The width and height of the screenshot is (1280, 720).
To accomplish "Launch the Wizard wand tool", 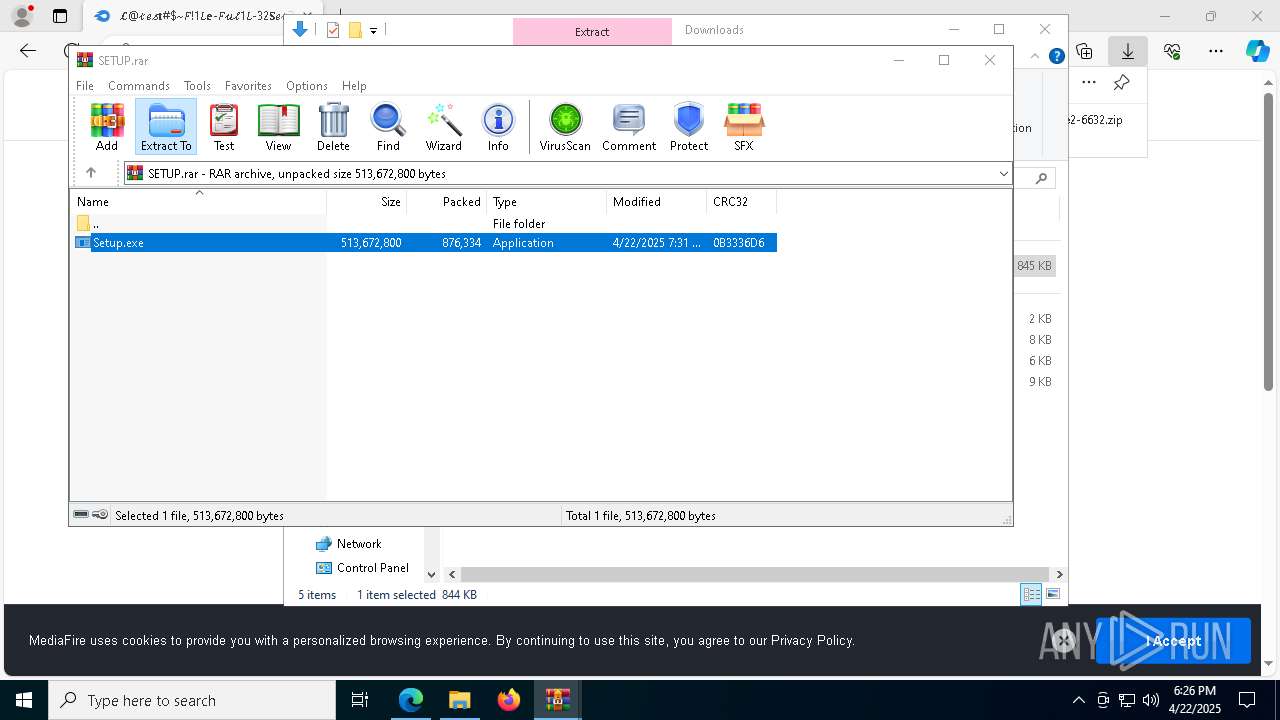I will (444, 127).
